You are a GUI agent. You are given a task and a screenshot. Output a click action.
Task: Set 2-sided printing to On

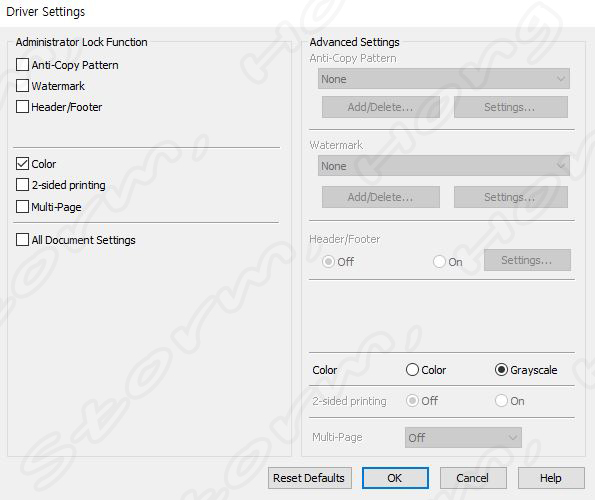point(501,401)
